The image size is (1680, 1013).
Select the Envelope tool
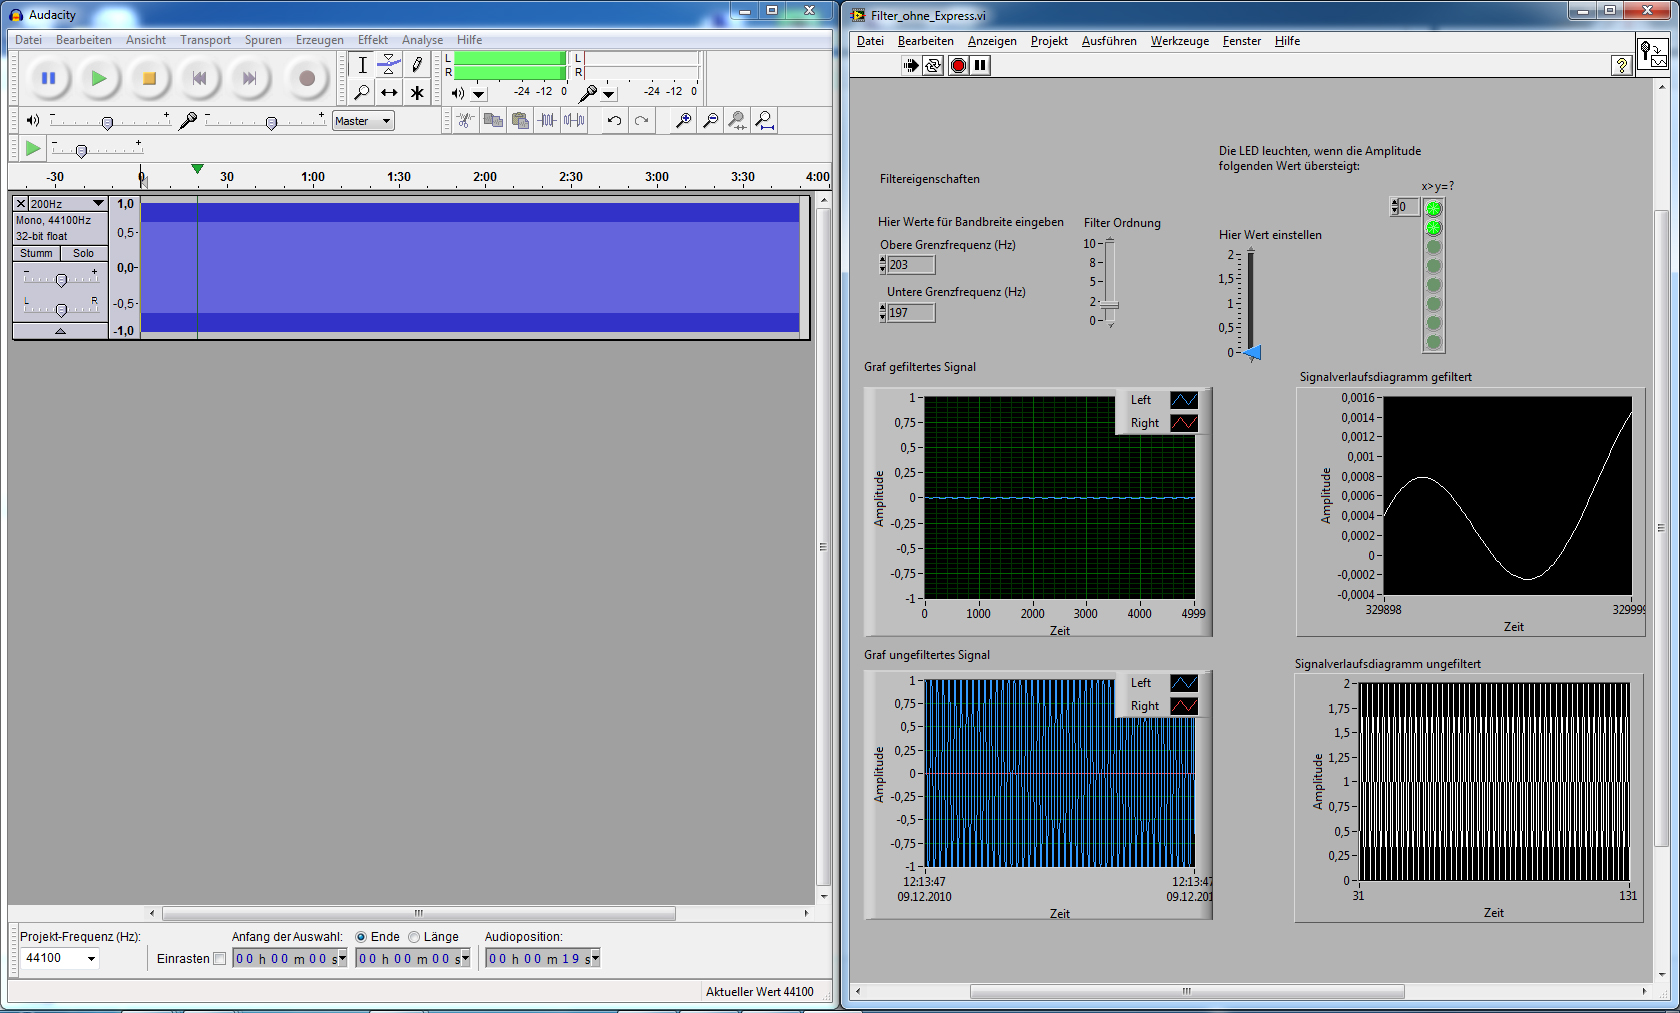389,65
